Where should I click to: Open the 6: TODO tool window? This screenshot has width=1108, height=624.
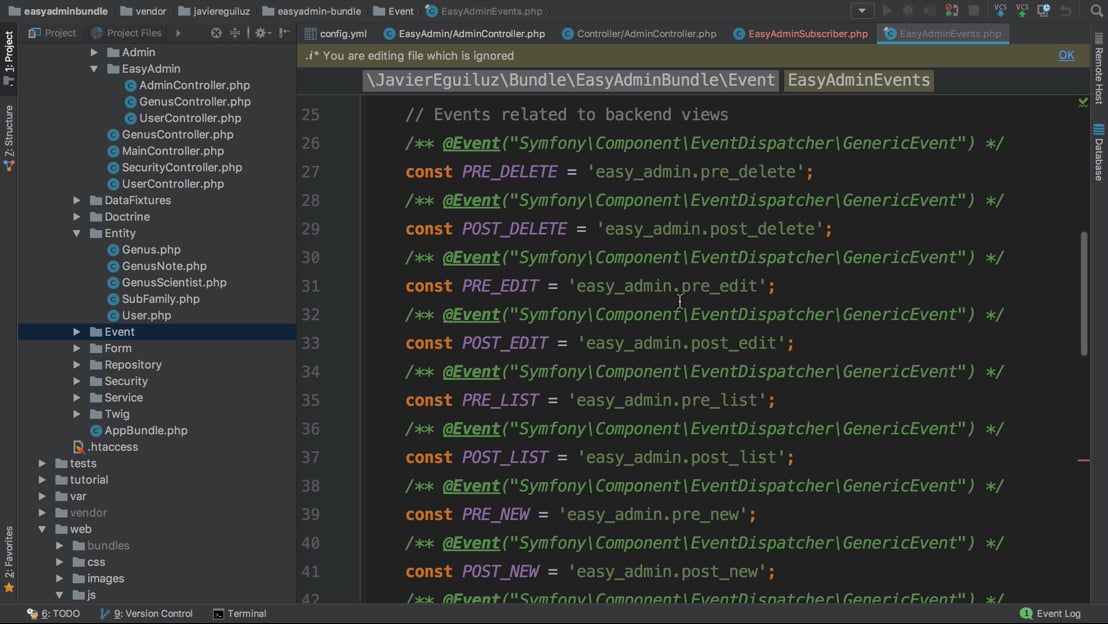click(54, 613)
